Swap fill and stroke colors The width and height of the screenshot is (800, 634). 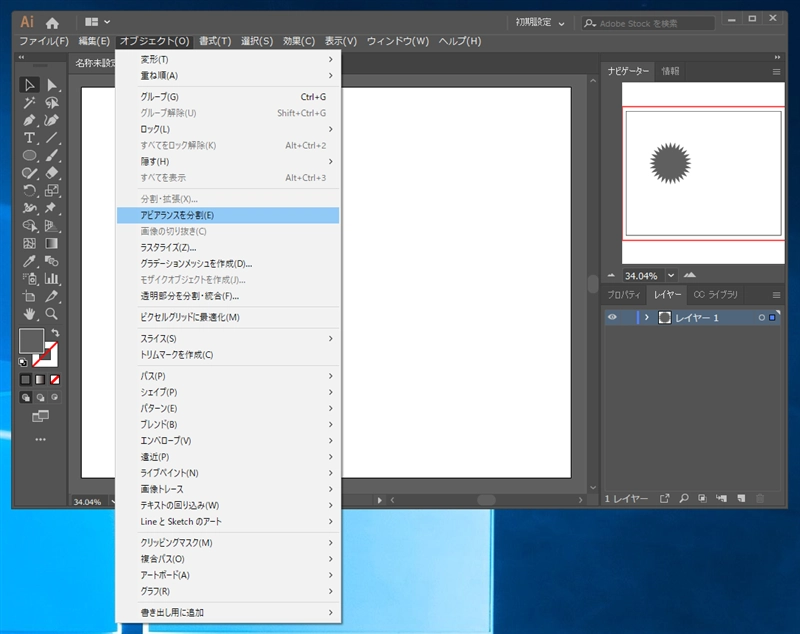pyautogui.click(x=55, y=333)
